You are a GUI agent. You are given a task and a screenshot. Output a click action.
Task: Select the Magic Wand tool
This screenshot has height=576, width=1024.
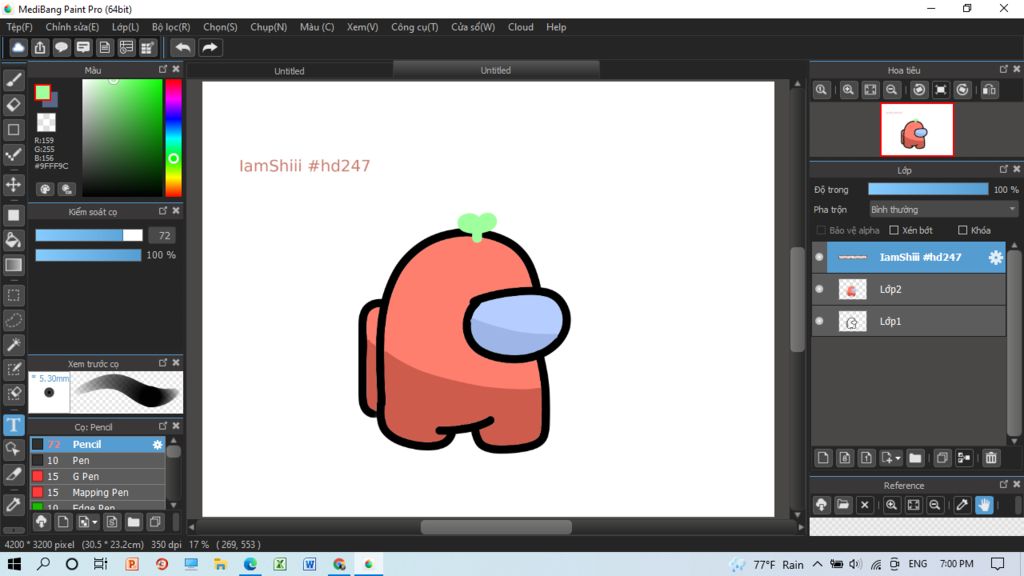point(14,345)
